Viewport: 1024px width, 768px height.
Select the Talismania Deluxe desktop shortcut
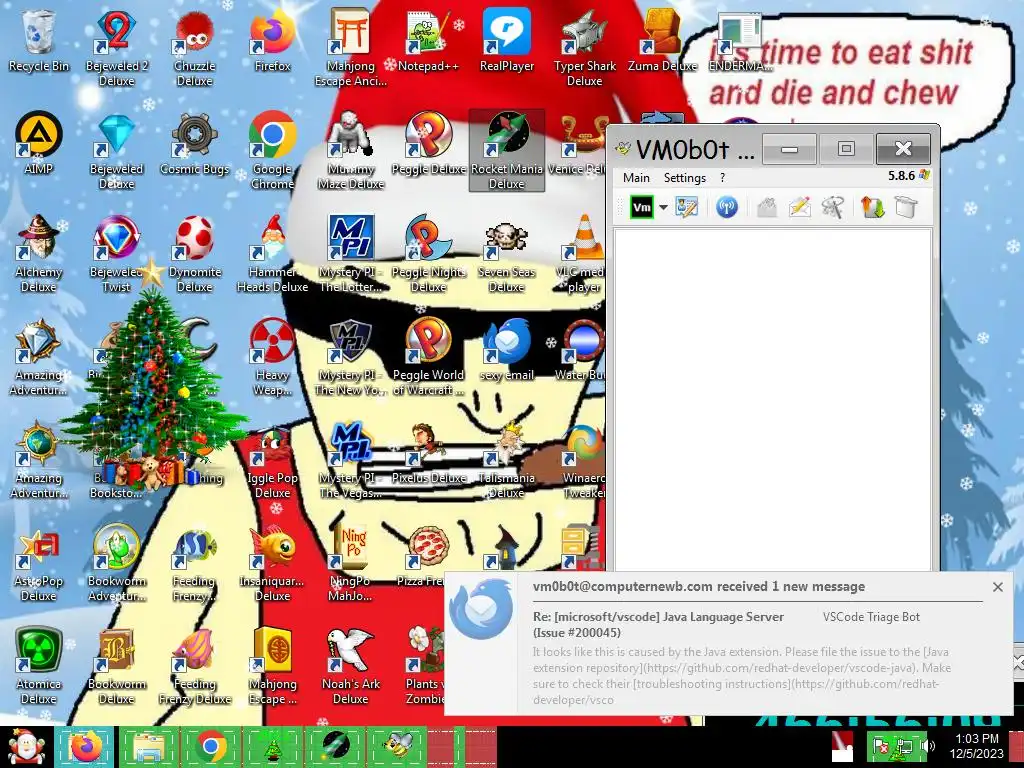(507, 460)
